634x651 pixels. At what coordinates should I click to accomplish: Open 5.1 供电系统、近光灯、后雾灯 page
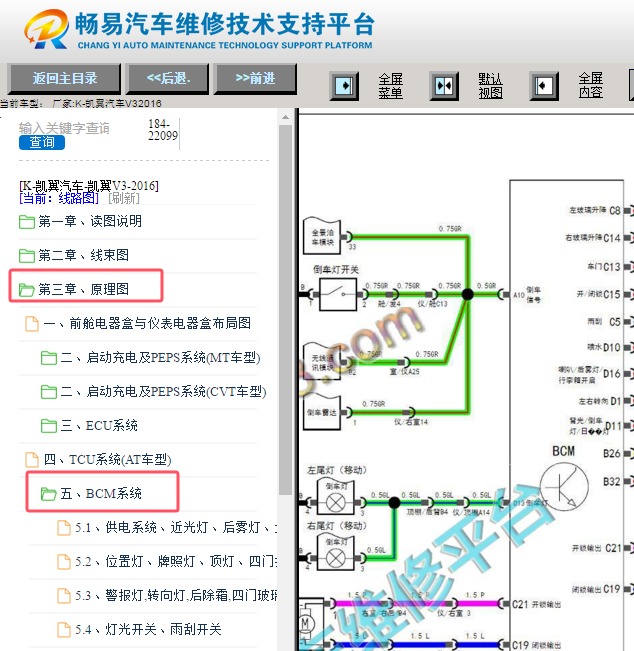click(176, 528)
